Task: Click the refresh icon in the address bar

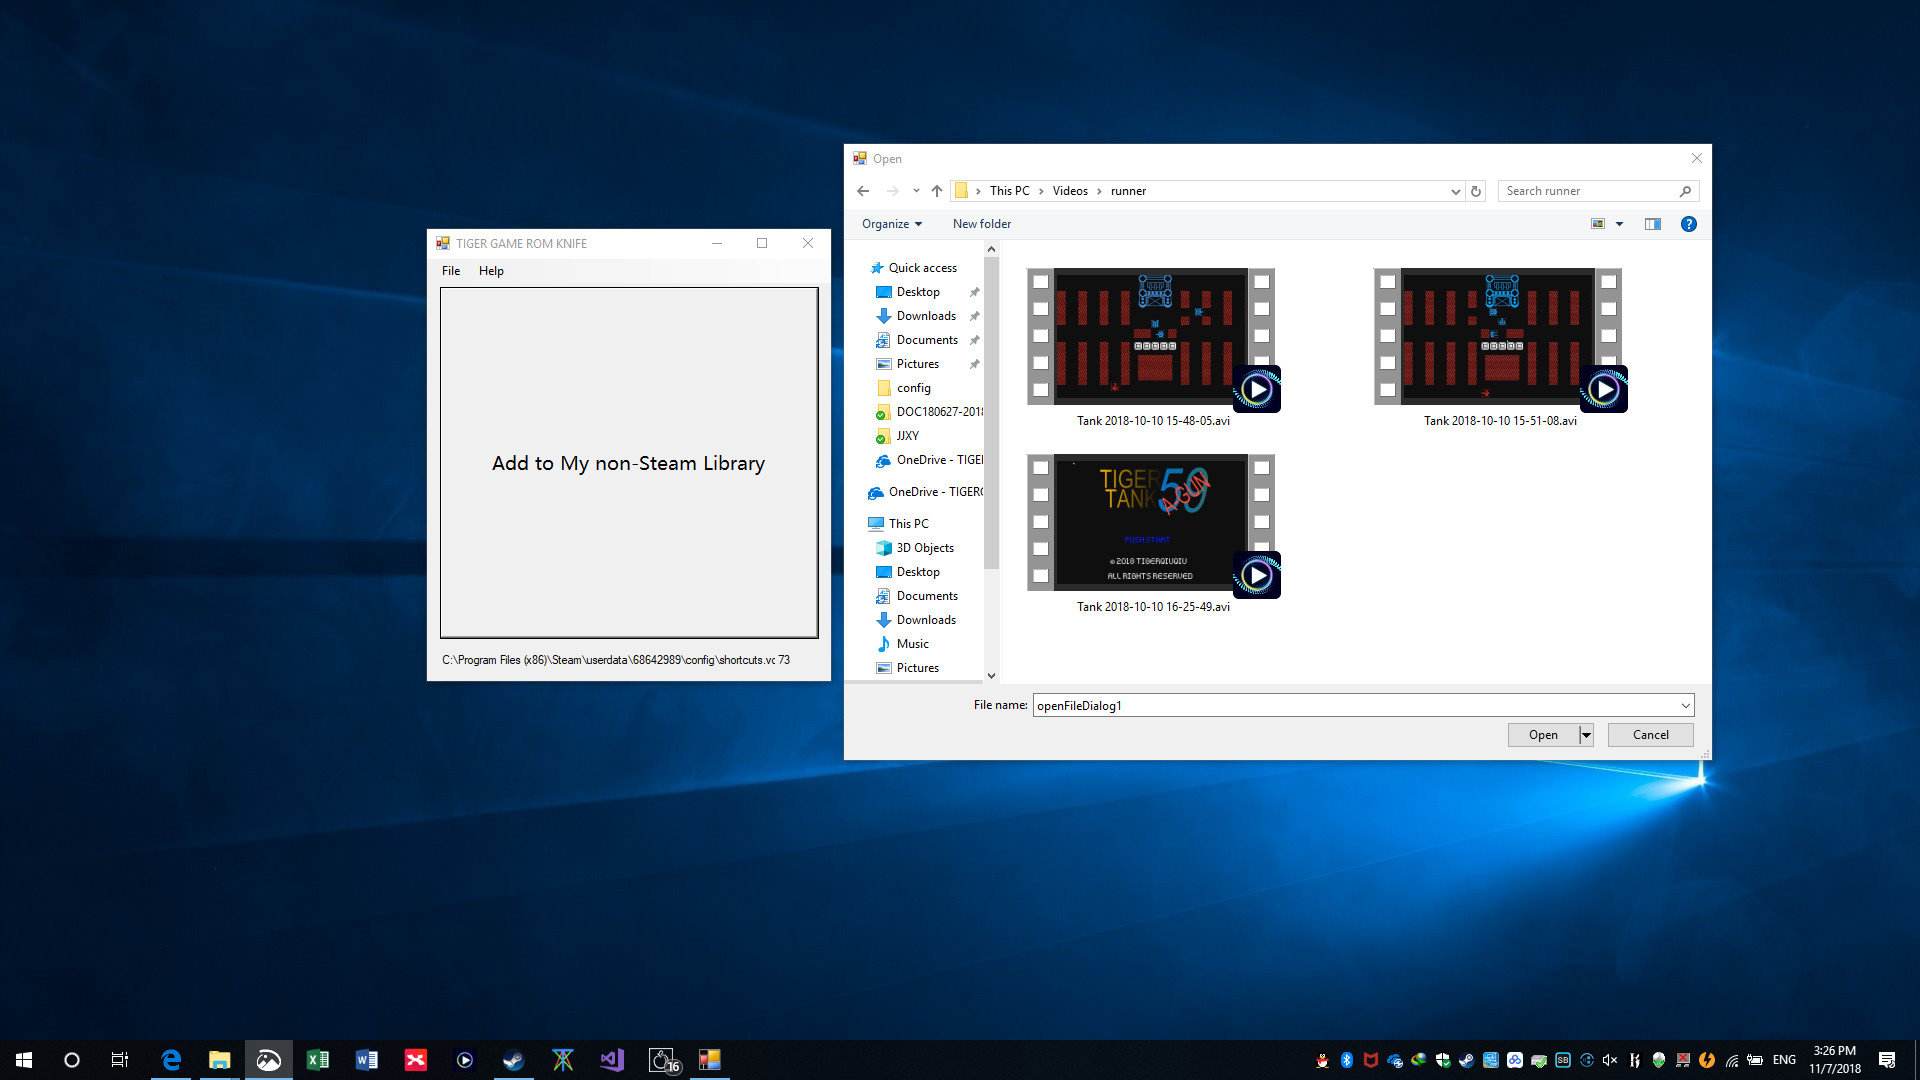Action: click(x=1477, y=190)
